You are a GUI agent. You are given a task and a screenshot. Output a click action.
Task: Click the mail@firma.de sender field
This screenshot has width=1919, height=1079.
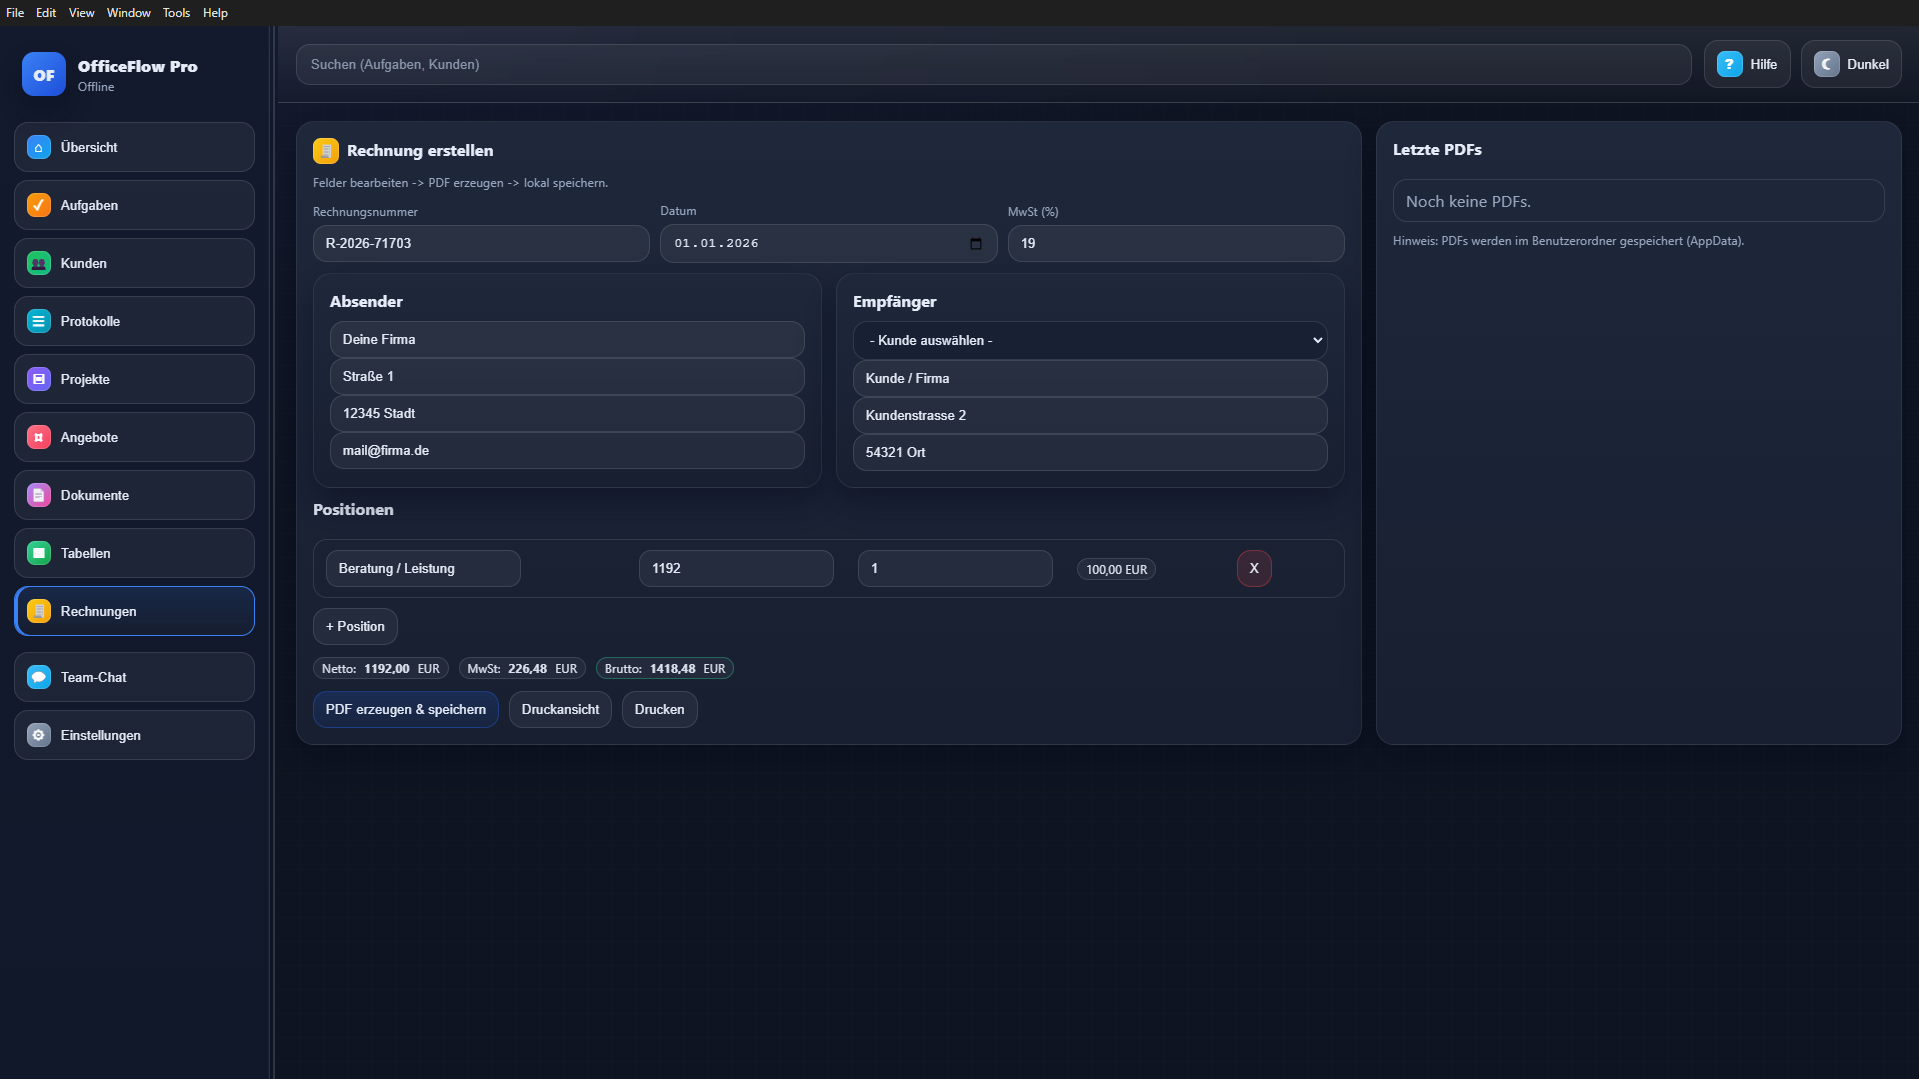coord(567,450)
